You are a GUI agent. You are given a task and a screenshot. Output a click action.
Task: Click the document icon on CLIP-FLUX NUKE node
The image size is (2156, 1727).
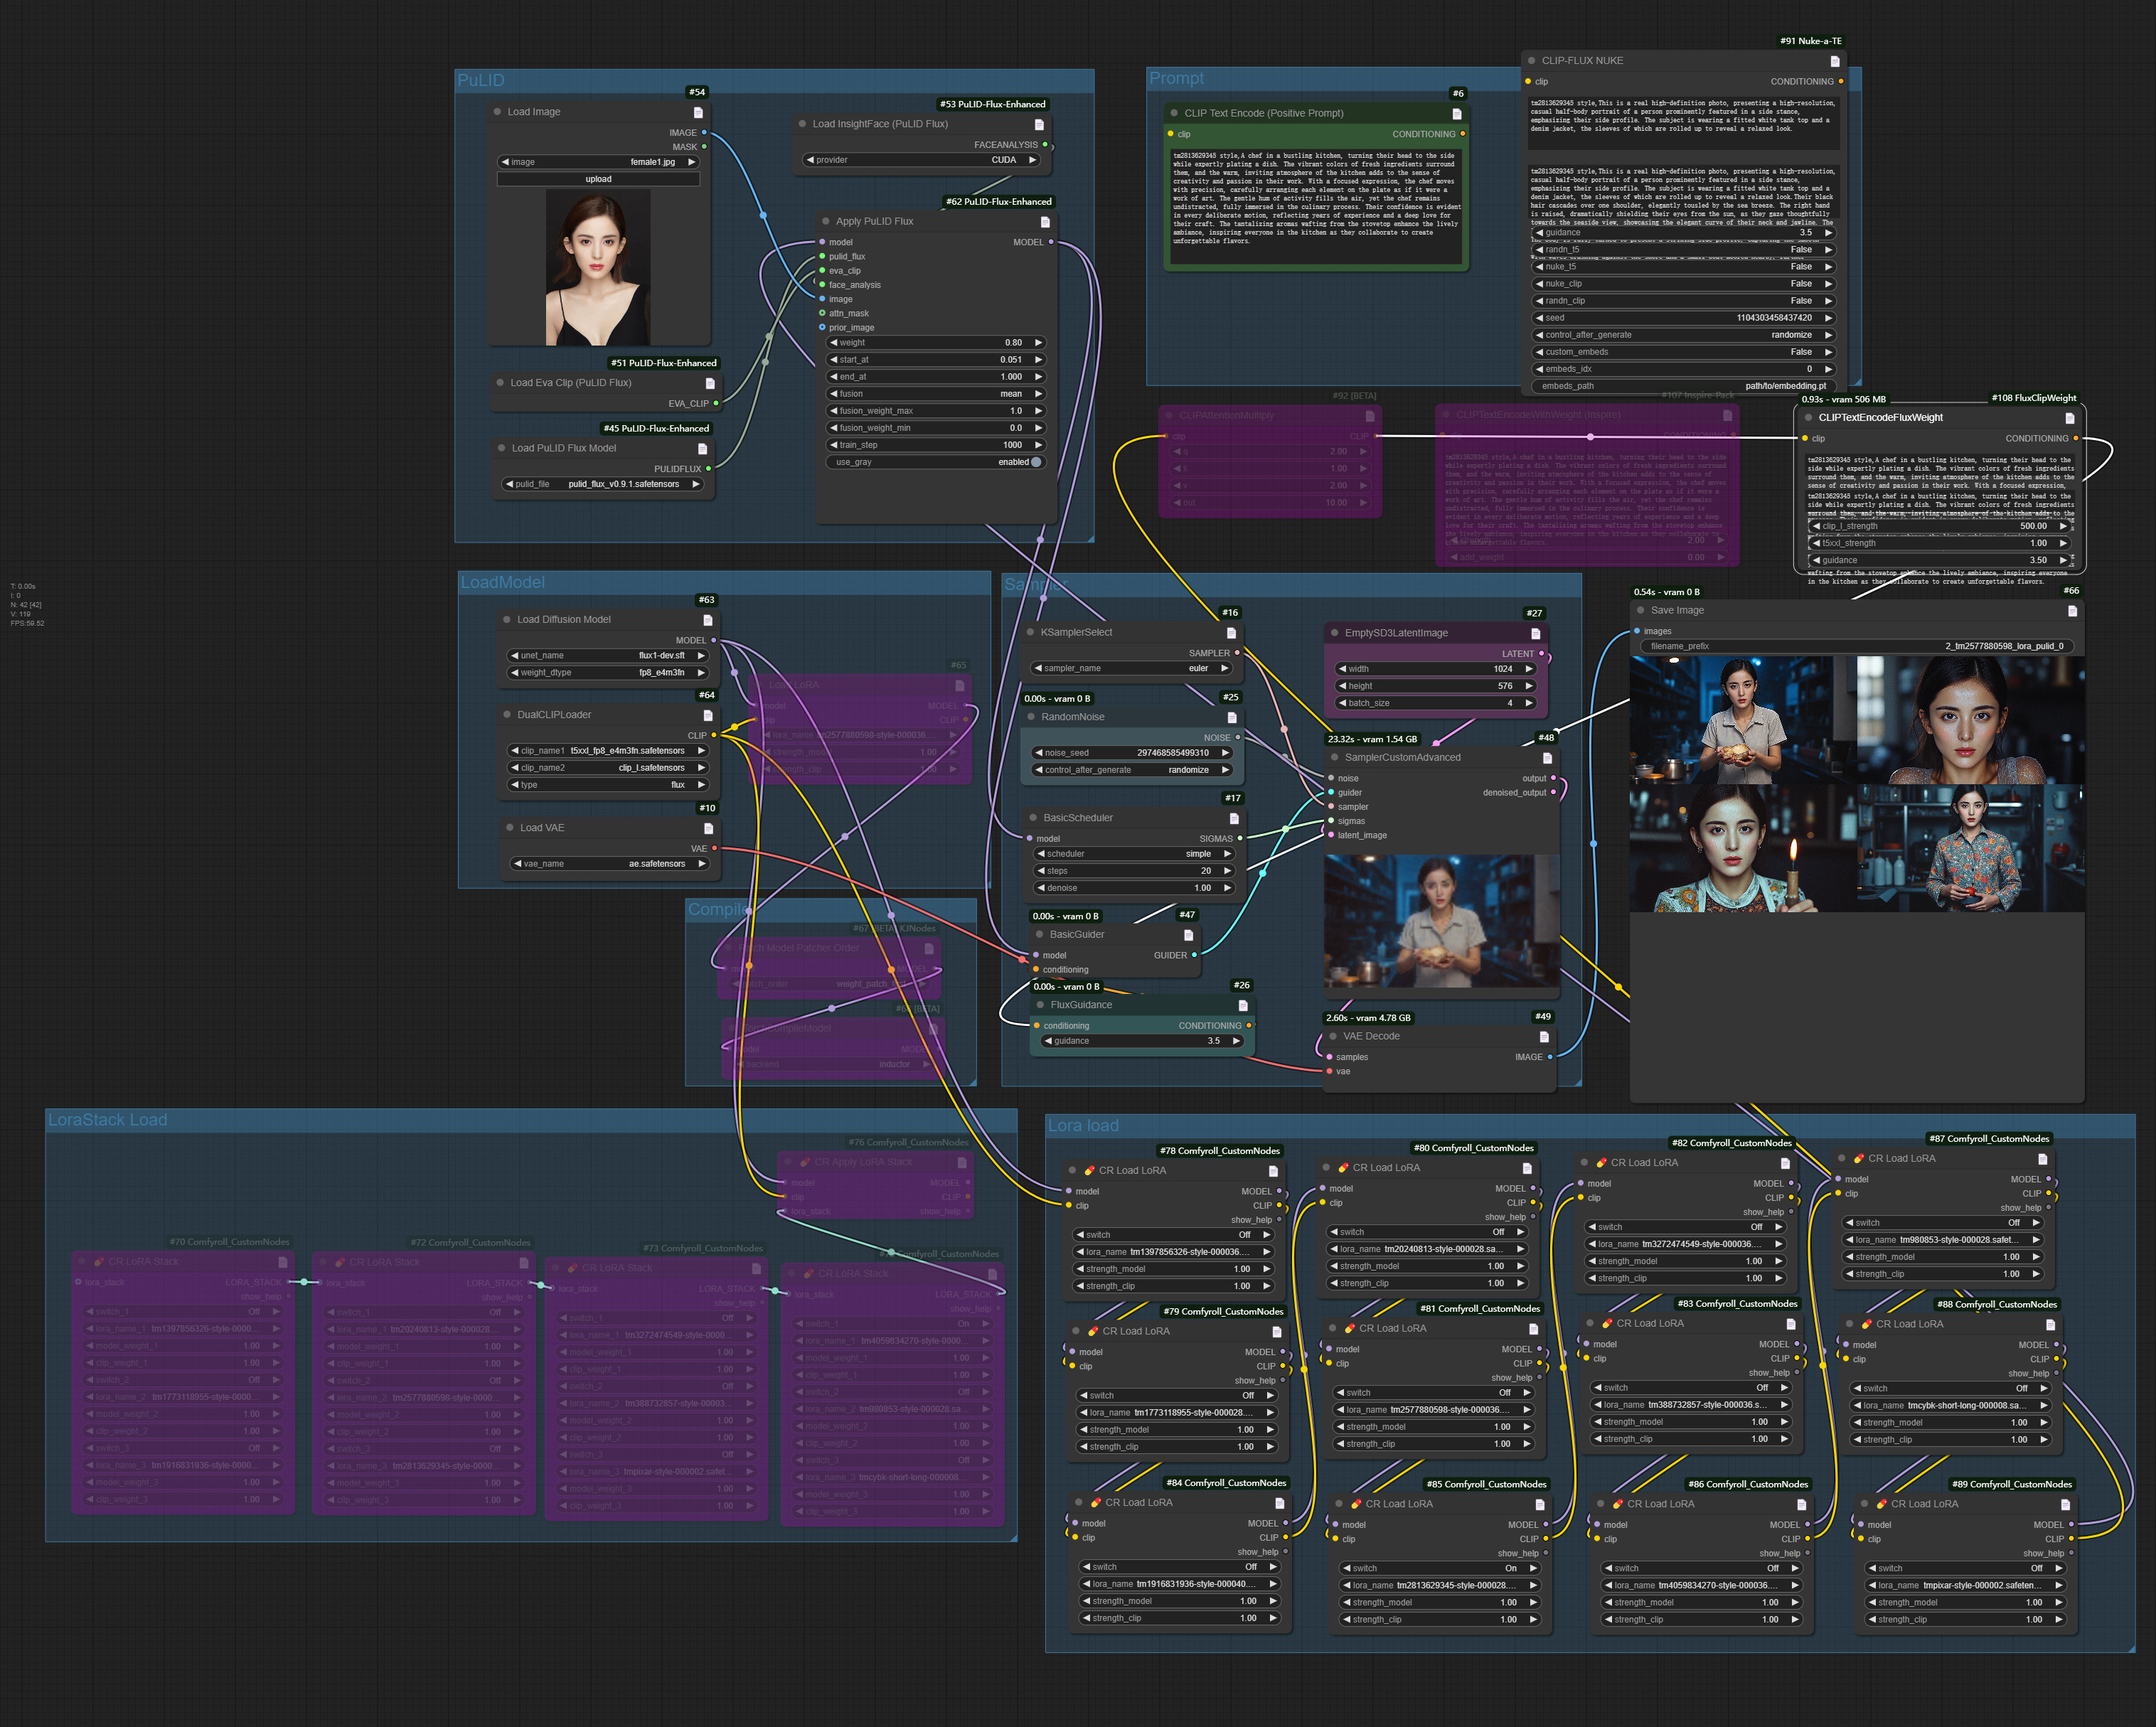point(1835,61)
